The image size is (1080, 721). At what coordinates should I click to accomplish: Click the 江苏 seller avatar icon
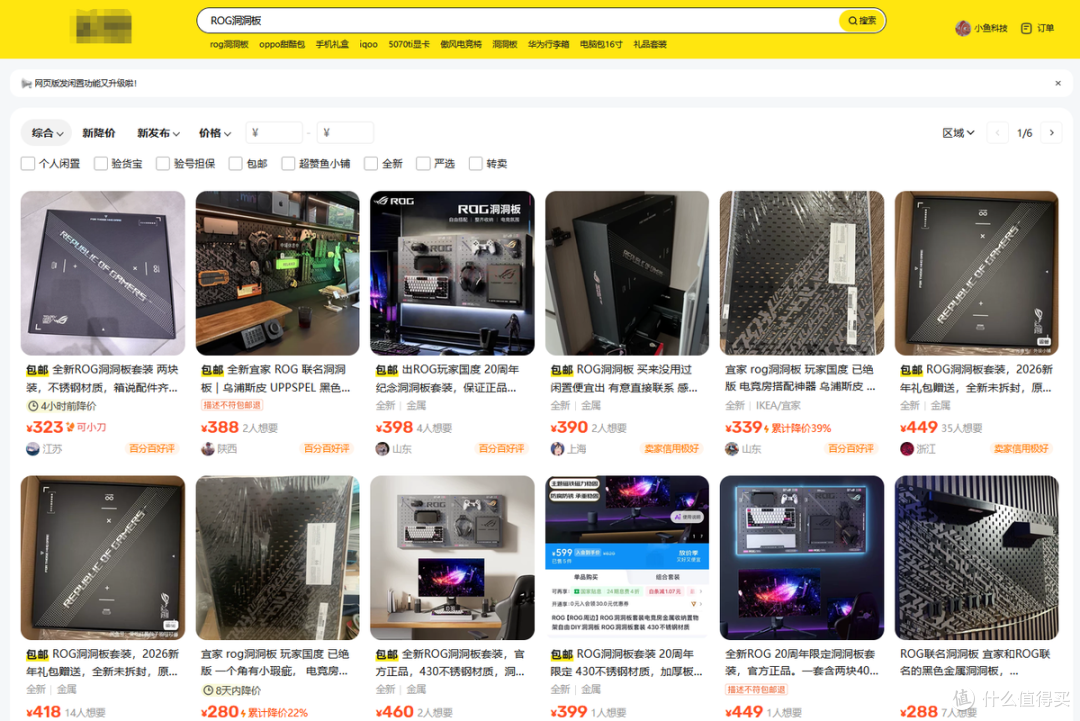click(32, 449)
